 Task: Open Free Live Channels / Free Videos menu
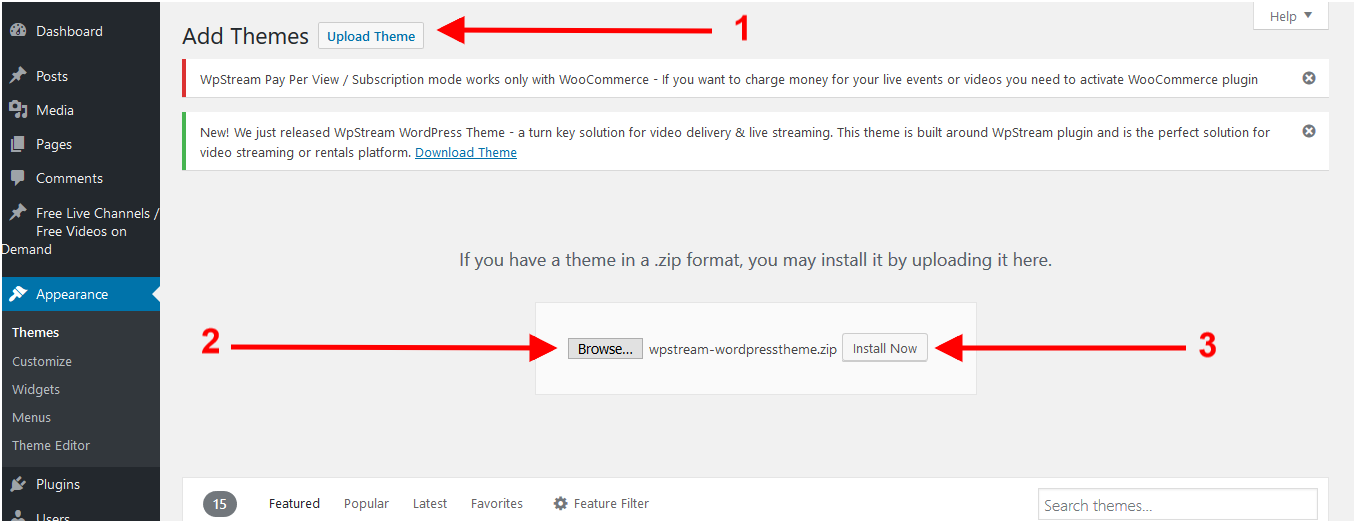(80, 231)
